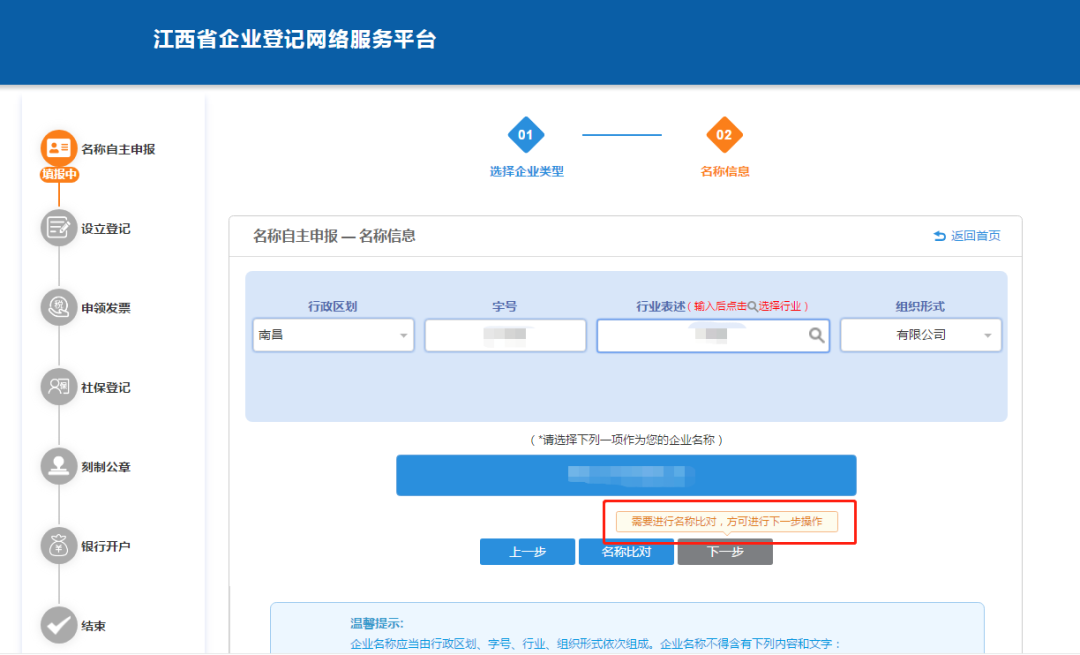
Task: Select the blue suggested company name bar
Action: [x=626, y=475]
